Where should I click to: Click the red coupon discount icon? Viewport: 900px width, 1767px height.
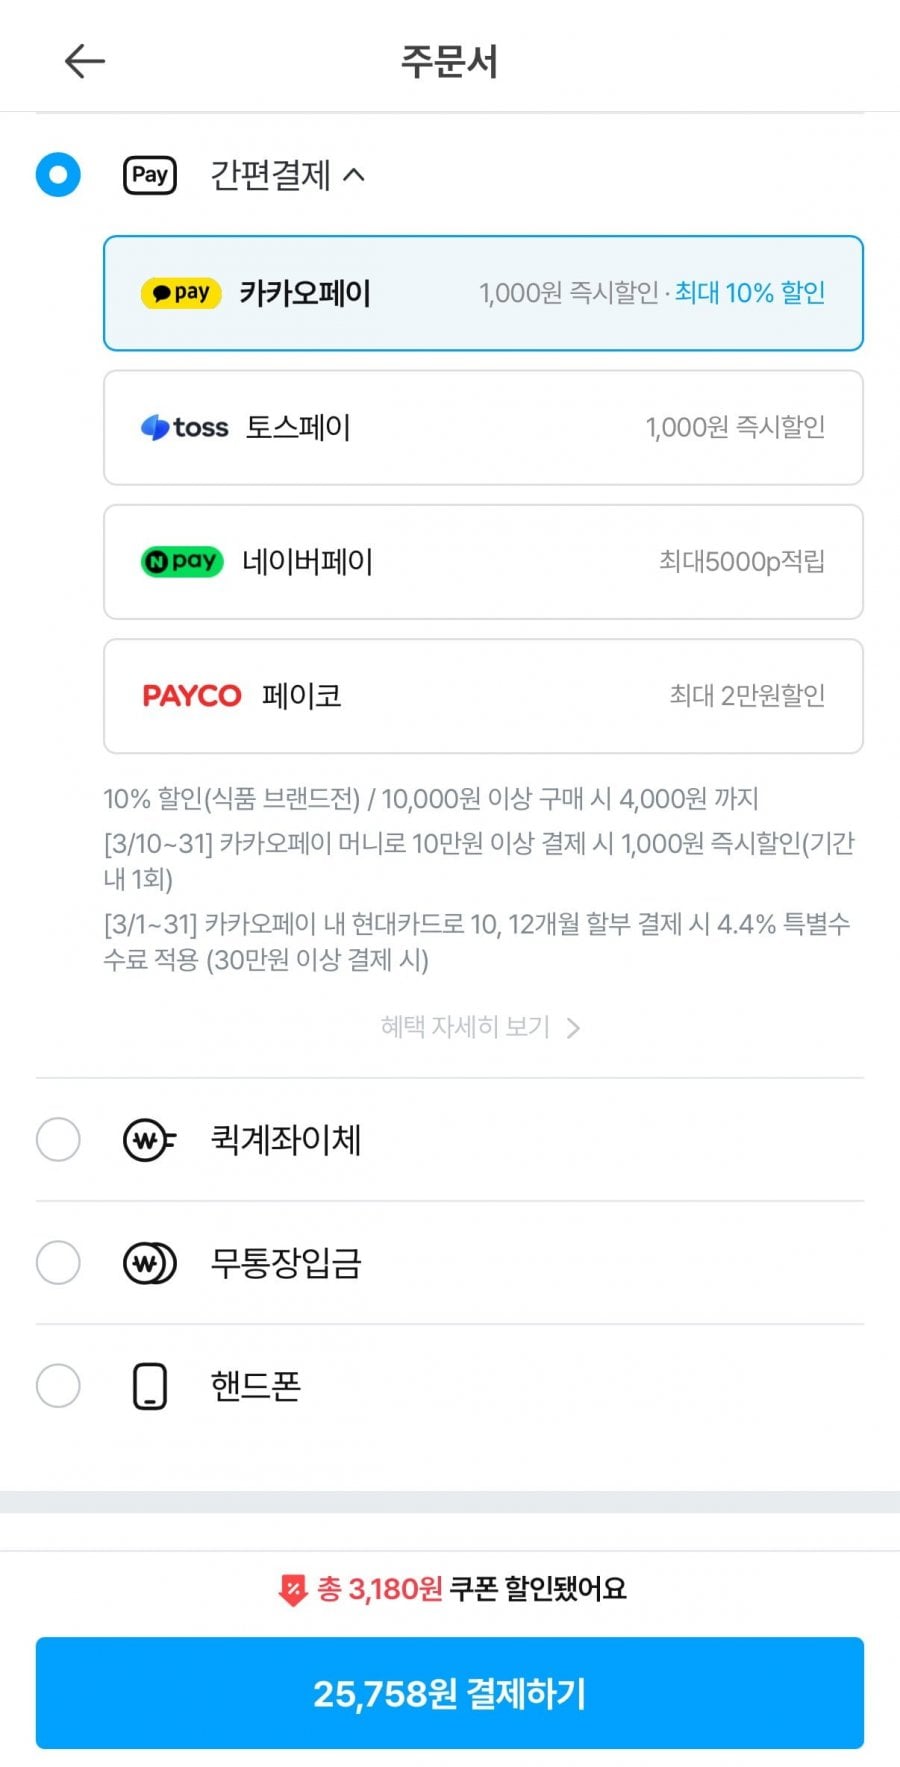click(292, 1590)
